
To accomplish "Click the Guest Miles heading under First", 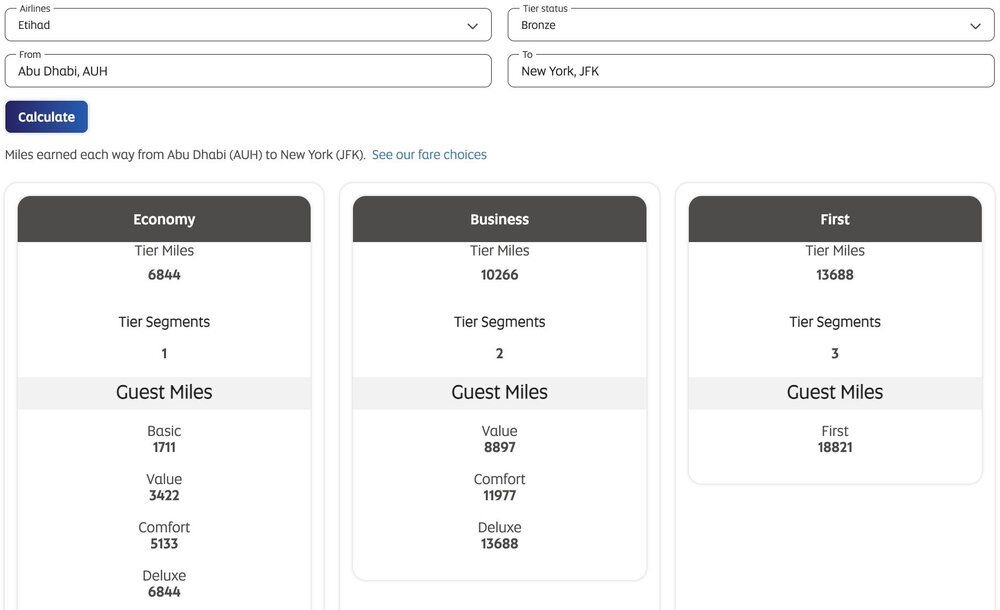I will point(835,392).
